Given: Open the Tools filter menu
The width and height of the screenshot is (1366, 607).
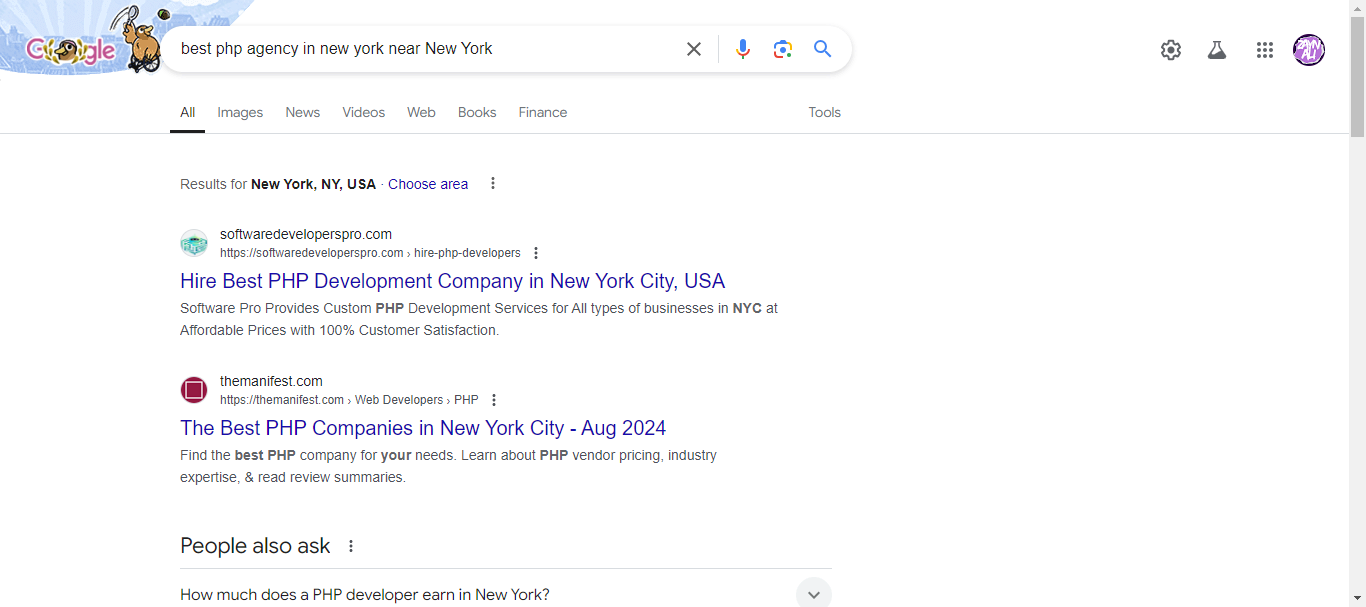Looking at the screenshot, I should pyautogui.click(x=824, y=112).
